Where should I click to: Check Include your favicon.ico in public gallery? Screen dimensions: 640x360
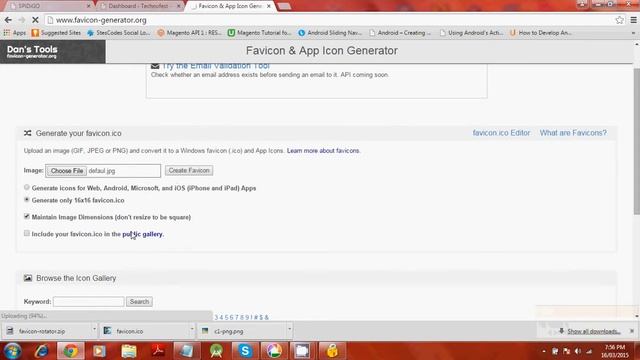(x=27, y=233)
